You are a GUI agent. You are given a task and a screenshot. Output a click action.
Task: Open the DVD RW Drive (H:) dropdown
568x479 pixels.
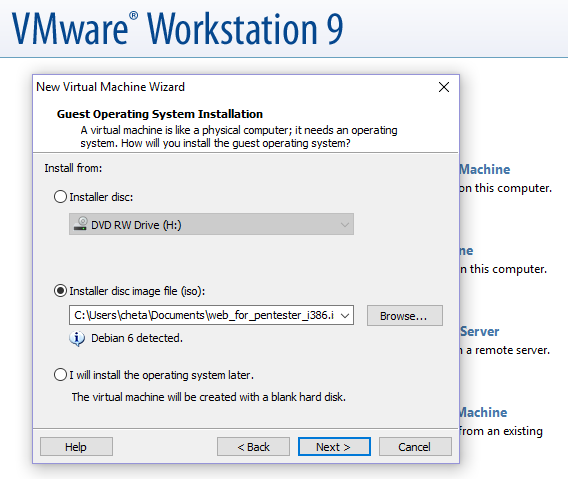pos(211,224)
